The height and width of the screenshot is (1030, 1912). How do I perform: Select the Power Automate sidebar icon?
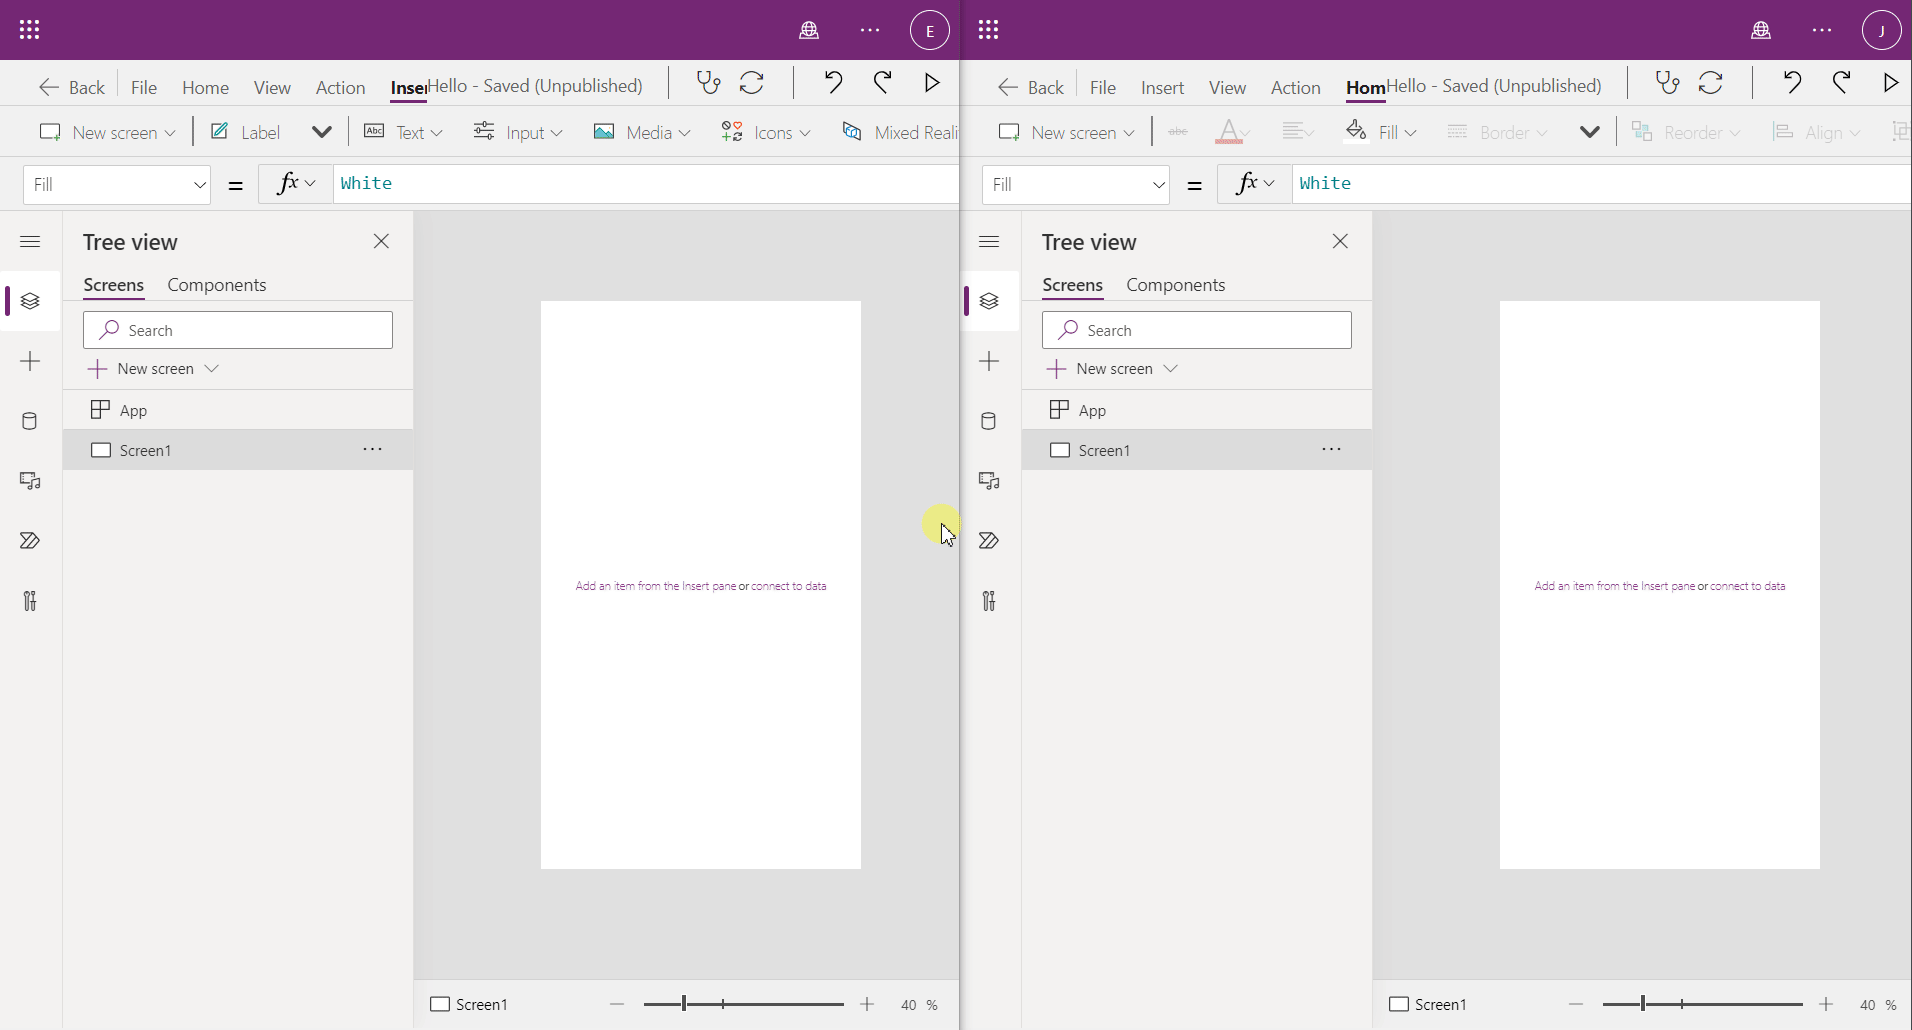click(30, 541)
